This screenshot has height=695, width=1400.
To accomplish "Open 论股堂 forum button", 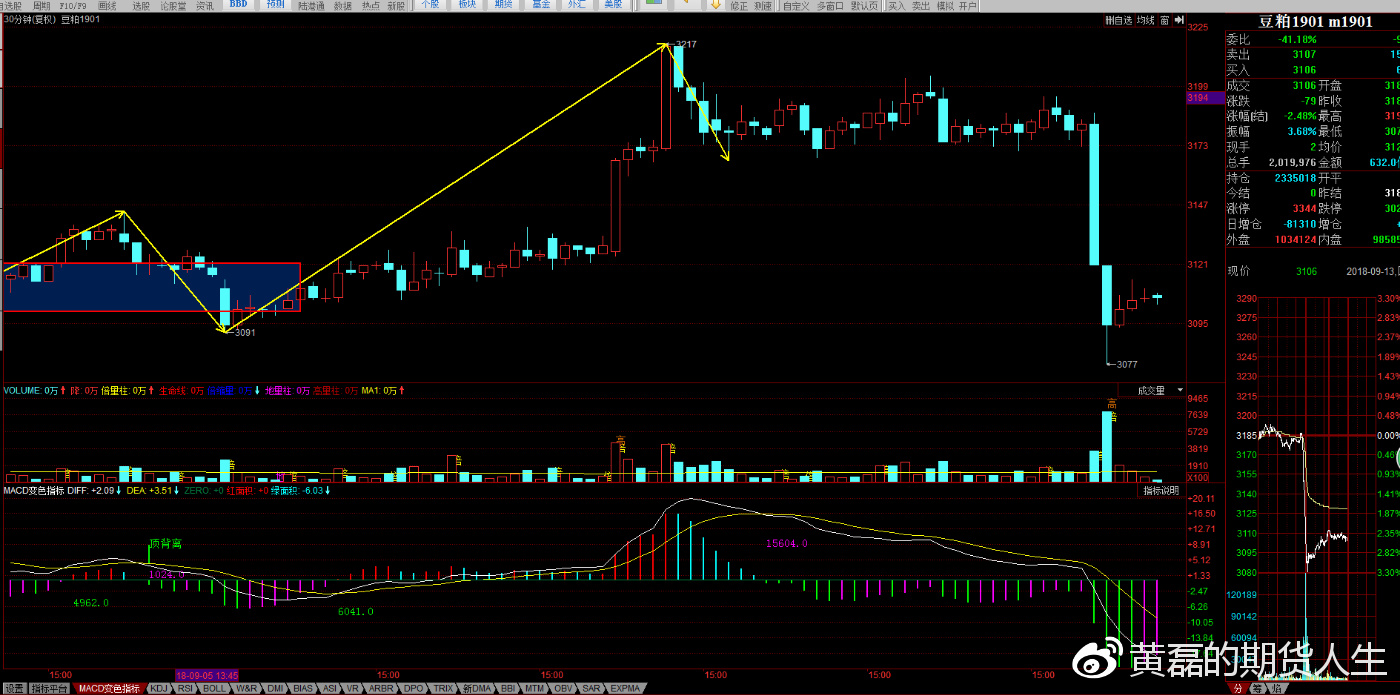I will click(x=173, y=5).
